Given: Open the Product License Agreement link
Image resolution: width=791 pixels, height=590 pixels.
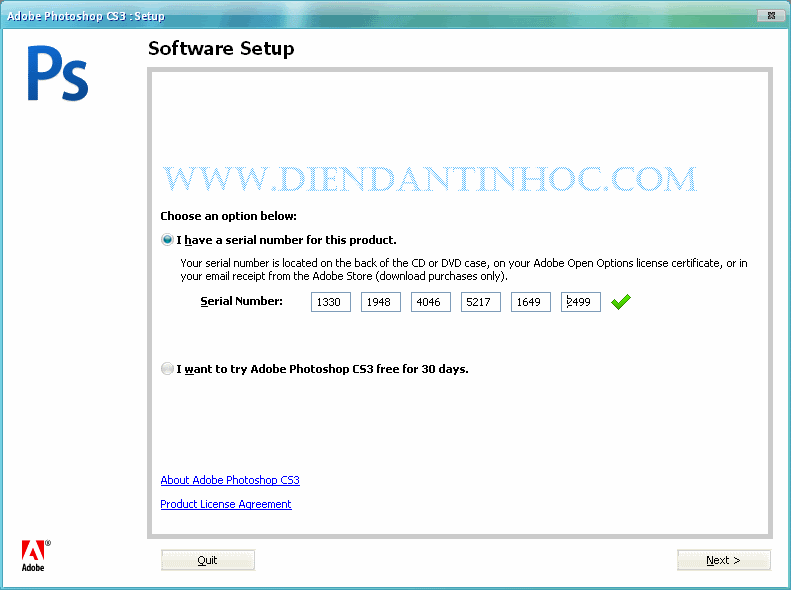Looking at the screenshot, I should [x=226, y=504].
